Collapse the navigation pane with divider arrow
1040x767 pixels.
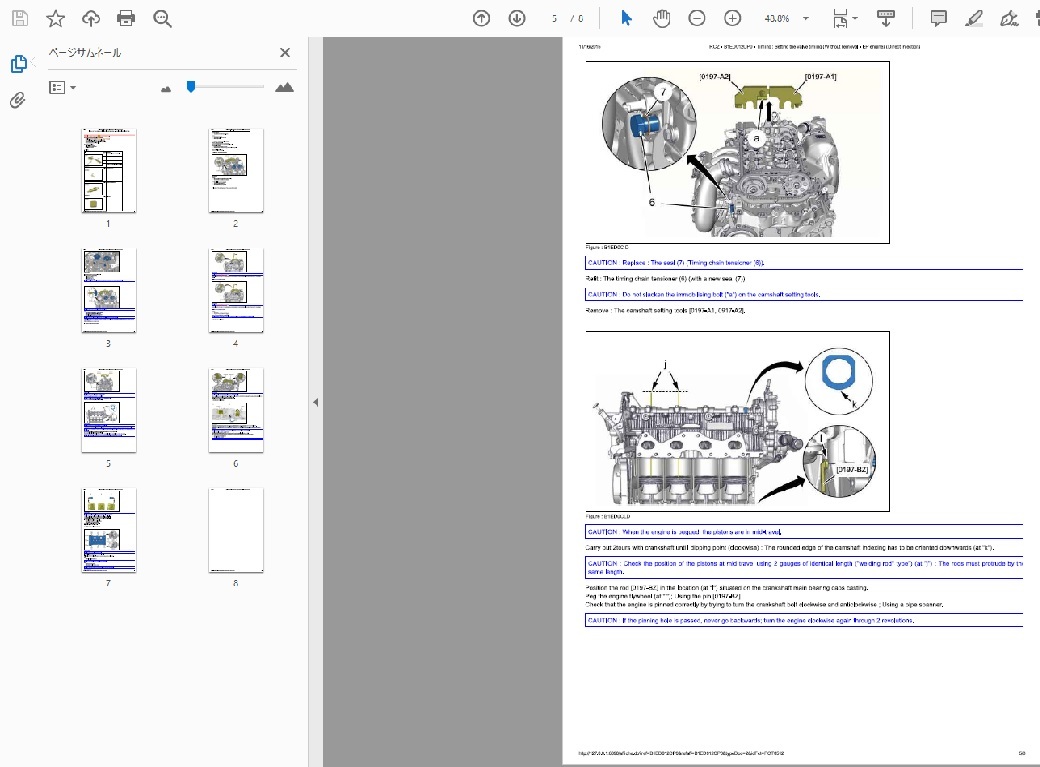click(316, 402)
